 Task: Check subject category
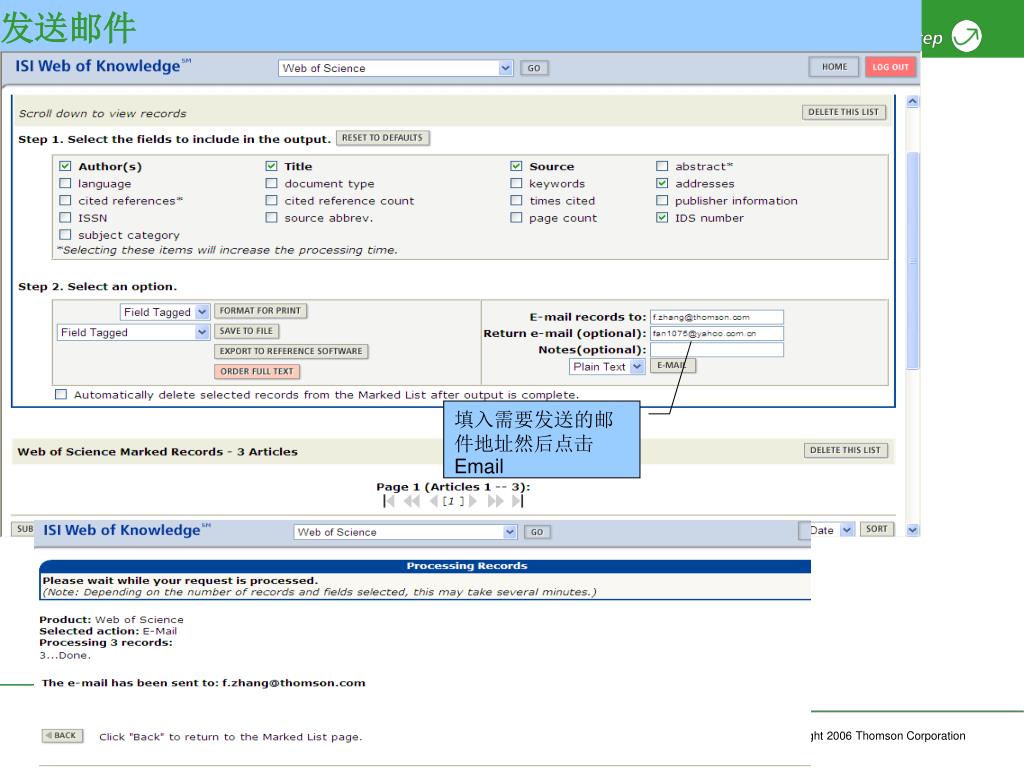[x=65, y=234]
